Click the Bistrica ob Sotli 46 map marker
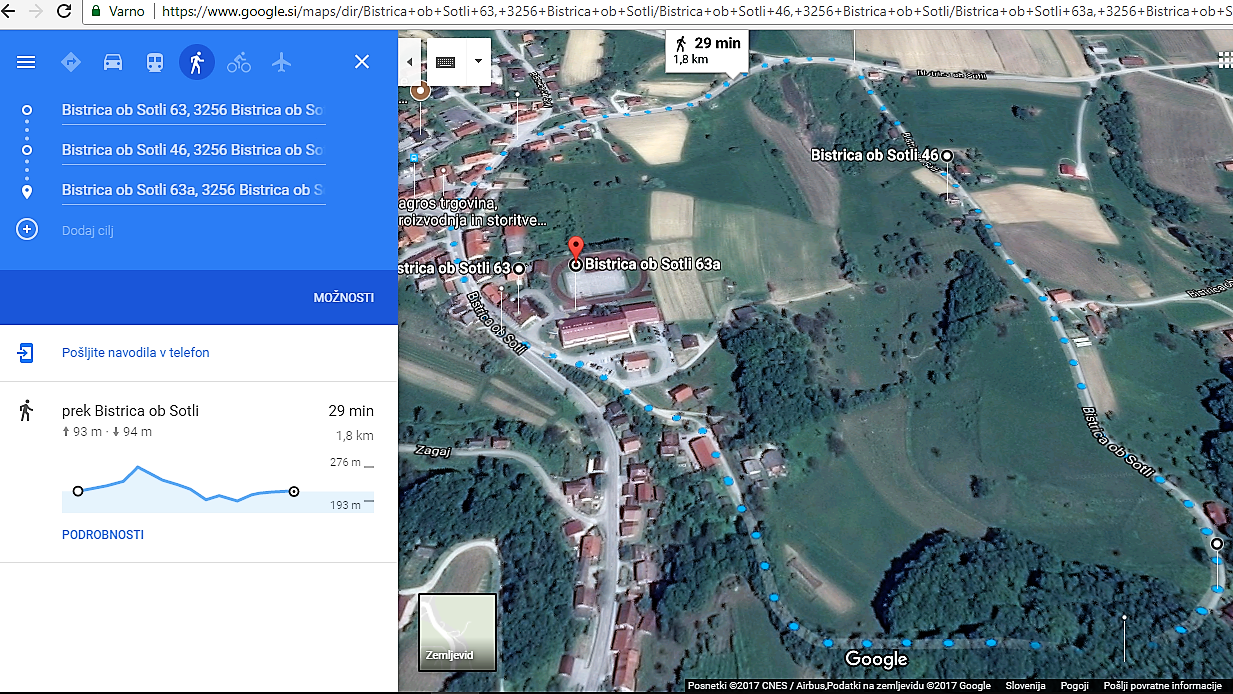 (x=947, y=155)
